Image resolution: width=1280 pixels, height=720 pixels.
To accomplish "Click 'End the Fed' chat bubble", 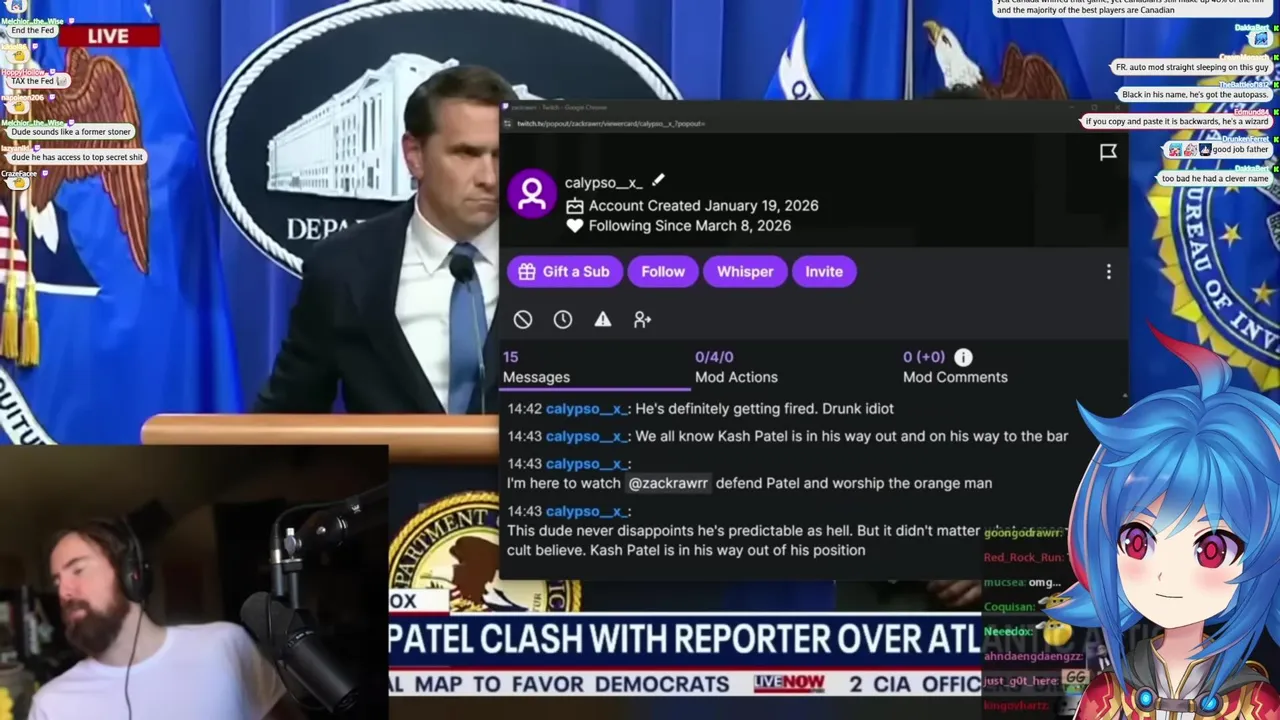I will pyautogui.click(x=33, y=31).
